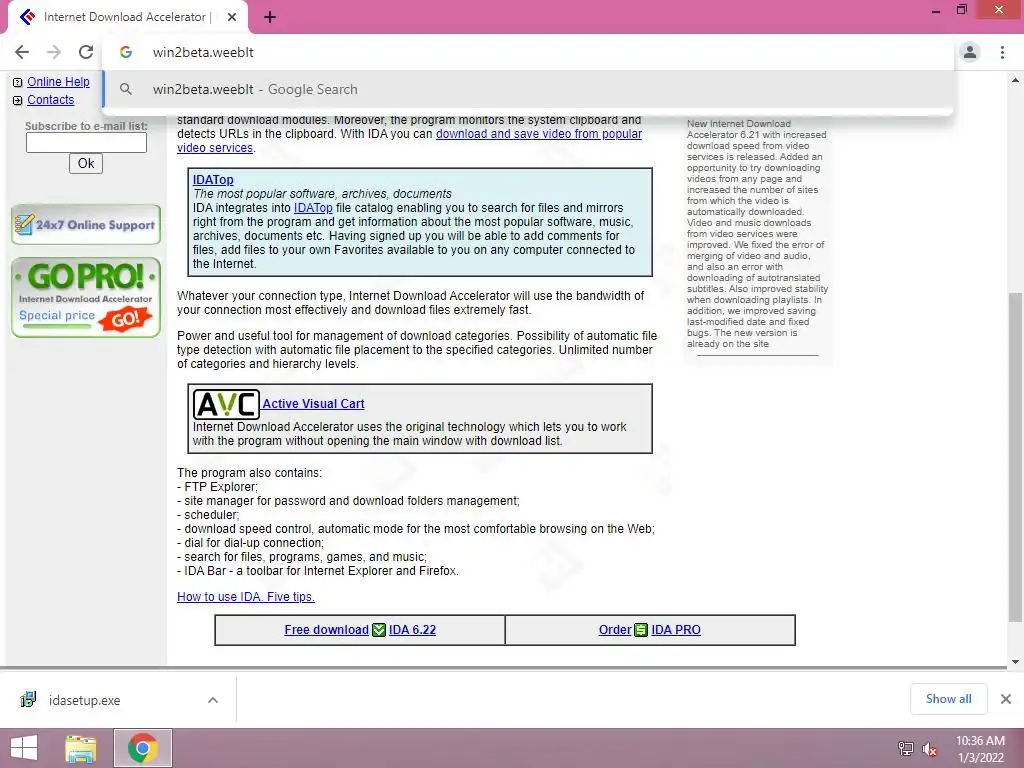Reload the page with the refresh icon
Image resolution: width=1024 pixels, height=768 pixels.
coord(86,52)
